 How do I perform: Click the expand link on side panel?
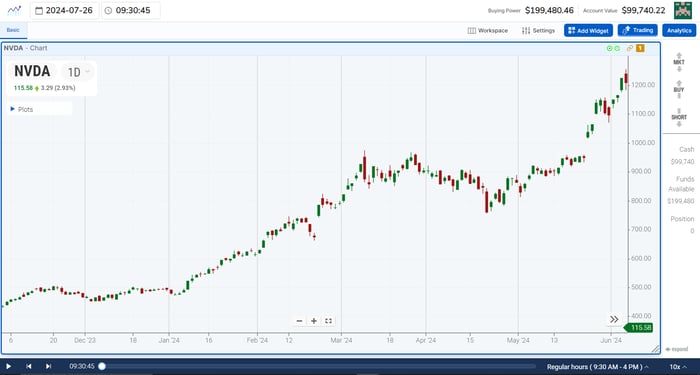coord(676,350)
